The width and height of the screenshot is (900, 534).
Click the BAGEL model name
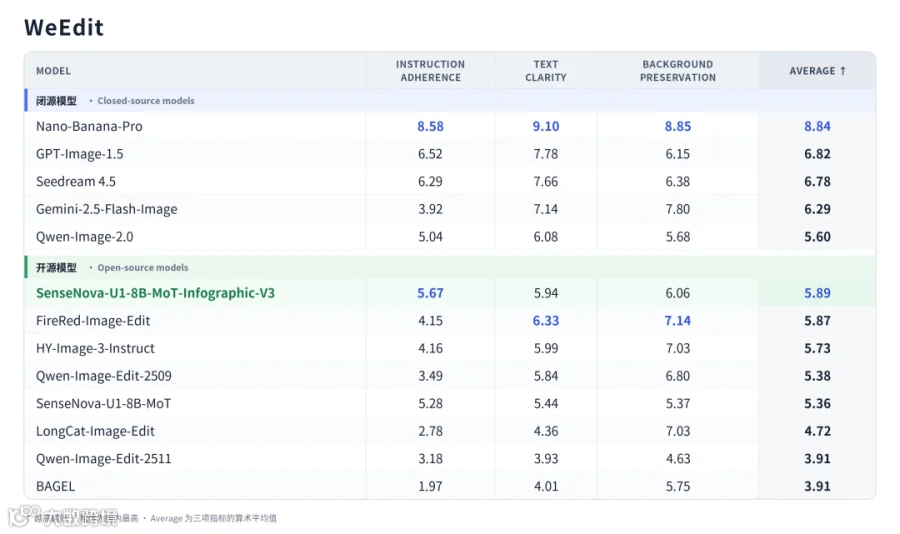tap(55, 486)
